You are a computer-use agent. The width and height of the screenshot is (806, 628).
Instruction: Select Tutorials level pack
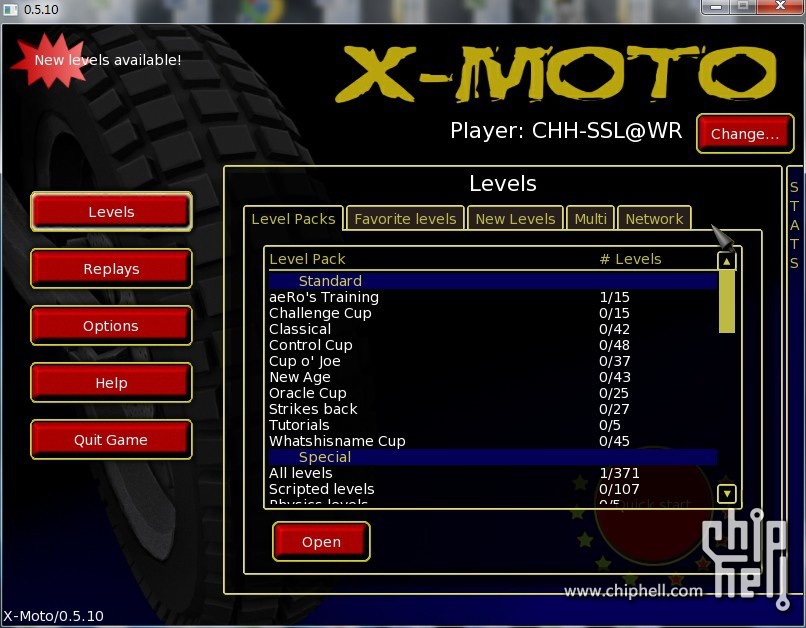492,424
